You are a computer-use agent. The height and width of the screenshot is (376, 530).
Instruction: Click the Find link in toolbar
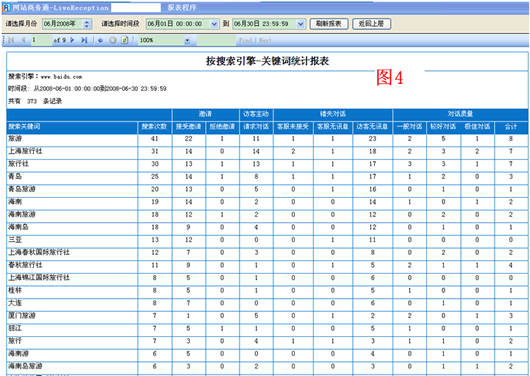[x=245, y=40]
